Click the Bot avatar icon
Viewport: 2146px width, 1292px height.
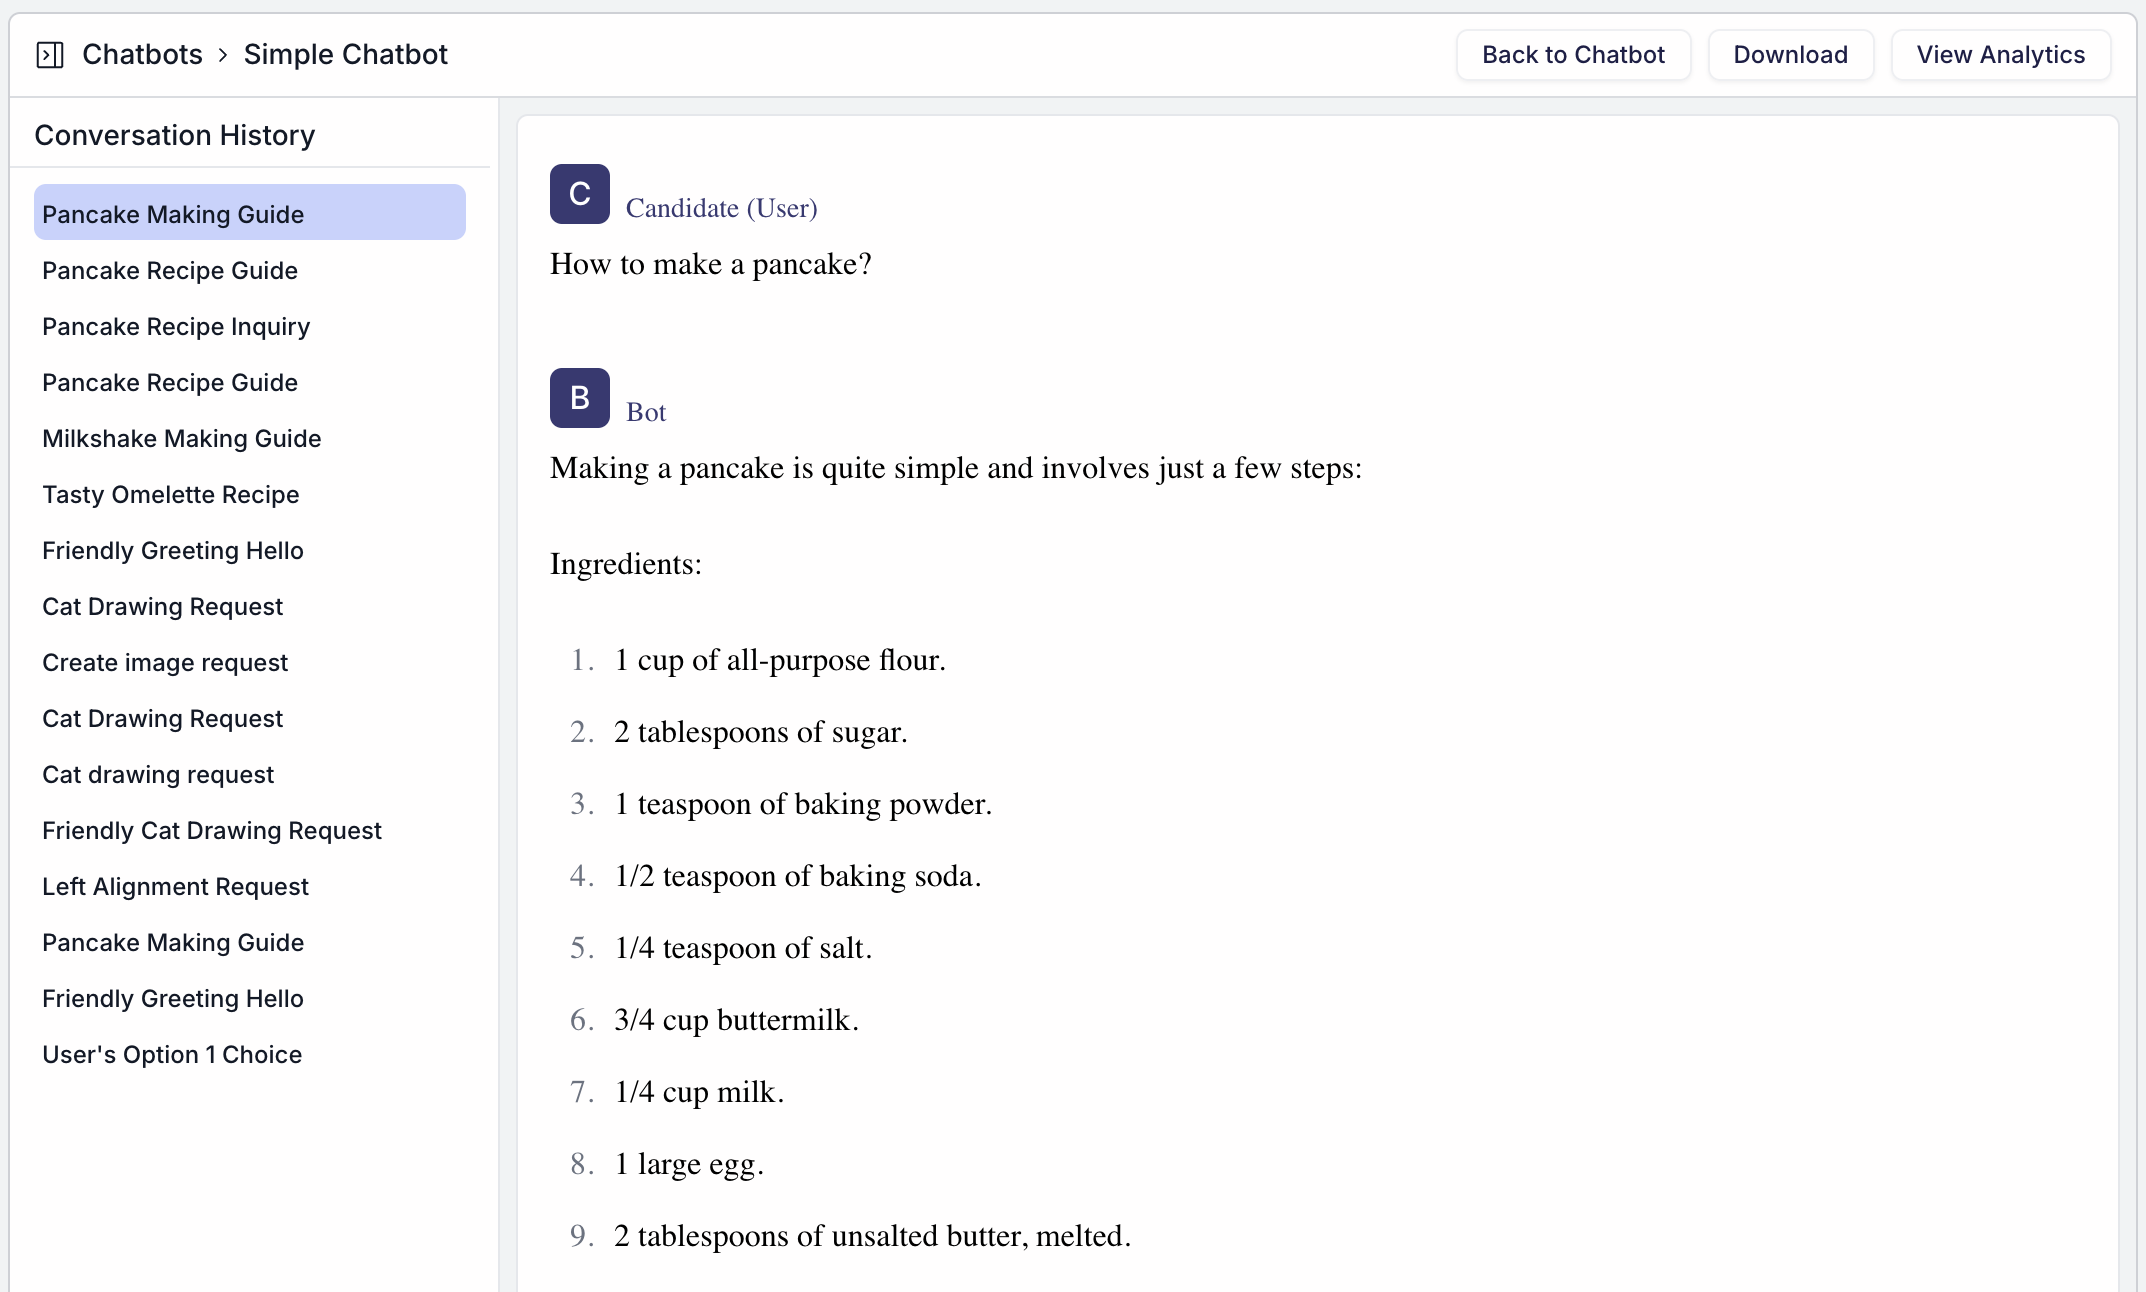pyautogui.click(x=579, y=397)
